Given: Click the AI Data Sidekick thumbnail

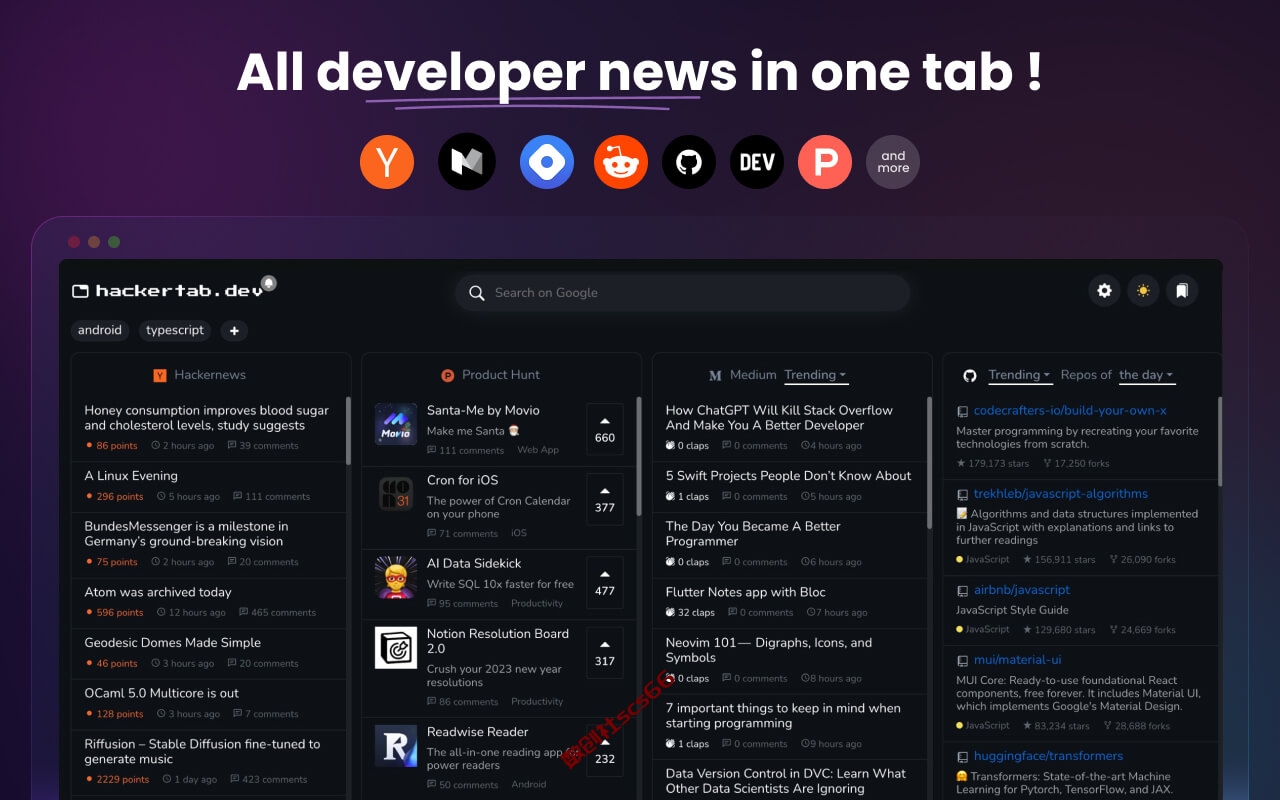Looking at the screenshot, I should [396, 577].
